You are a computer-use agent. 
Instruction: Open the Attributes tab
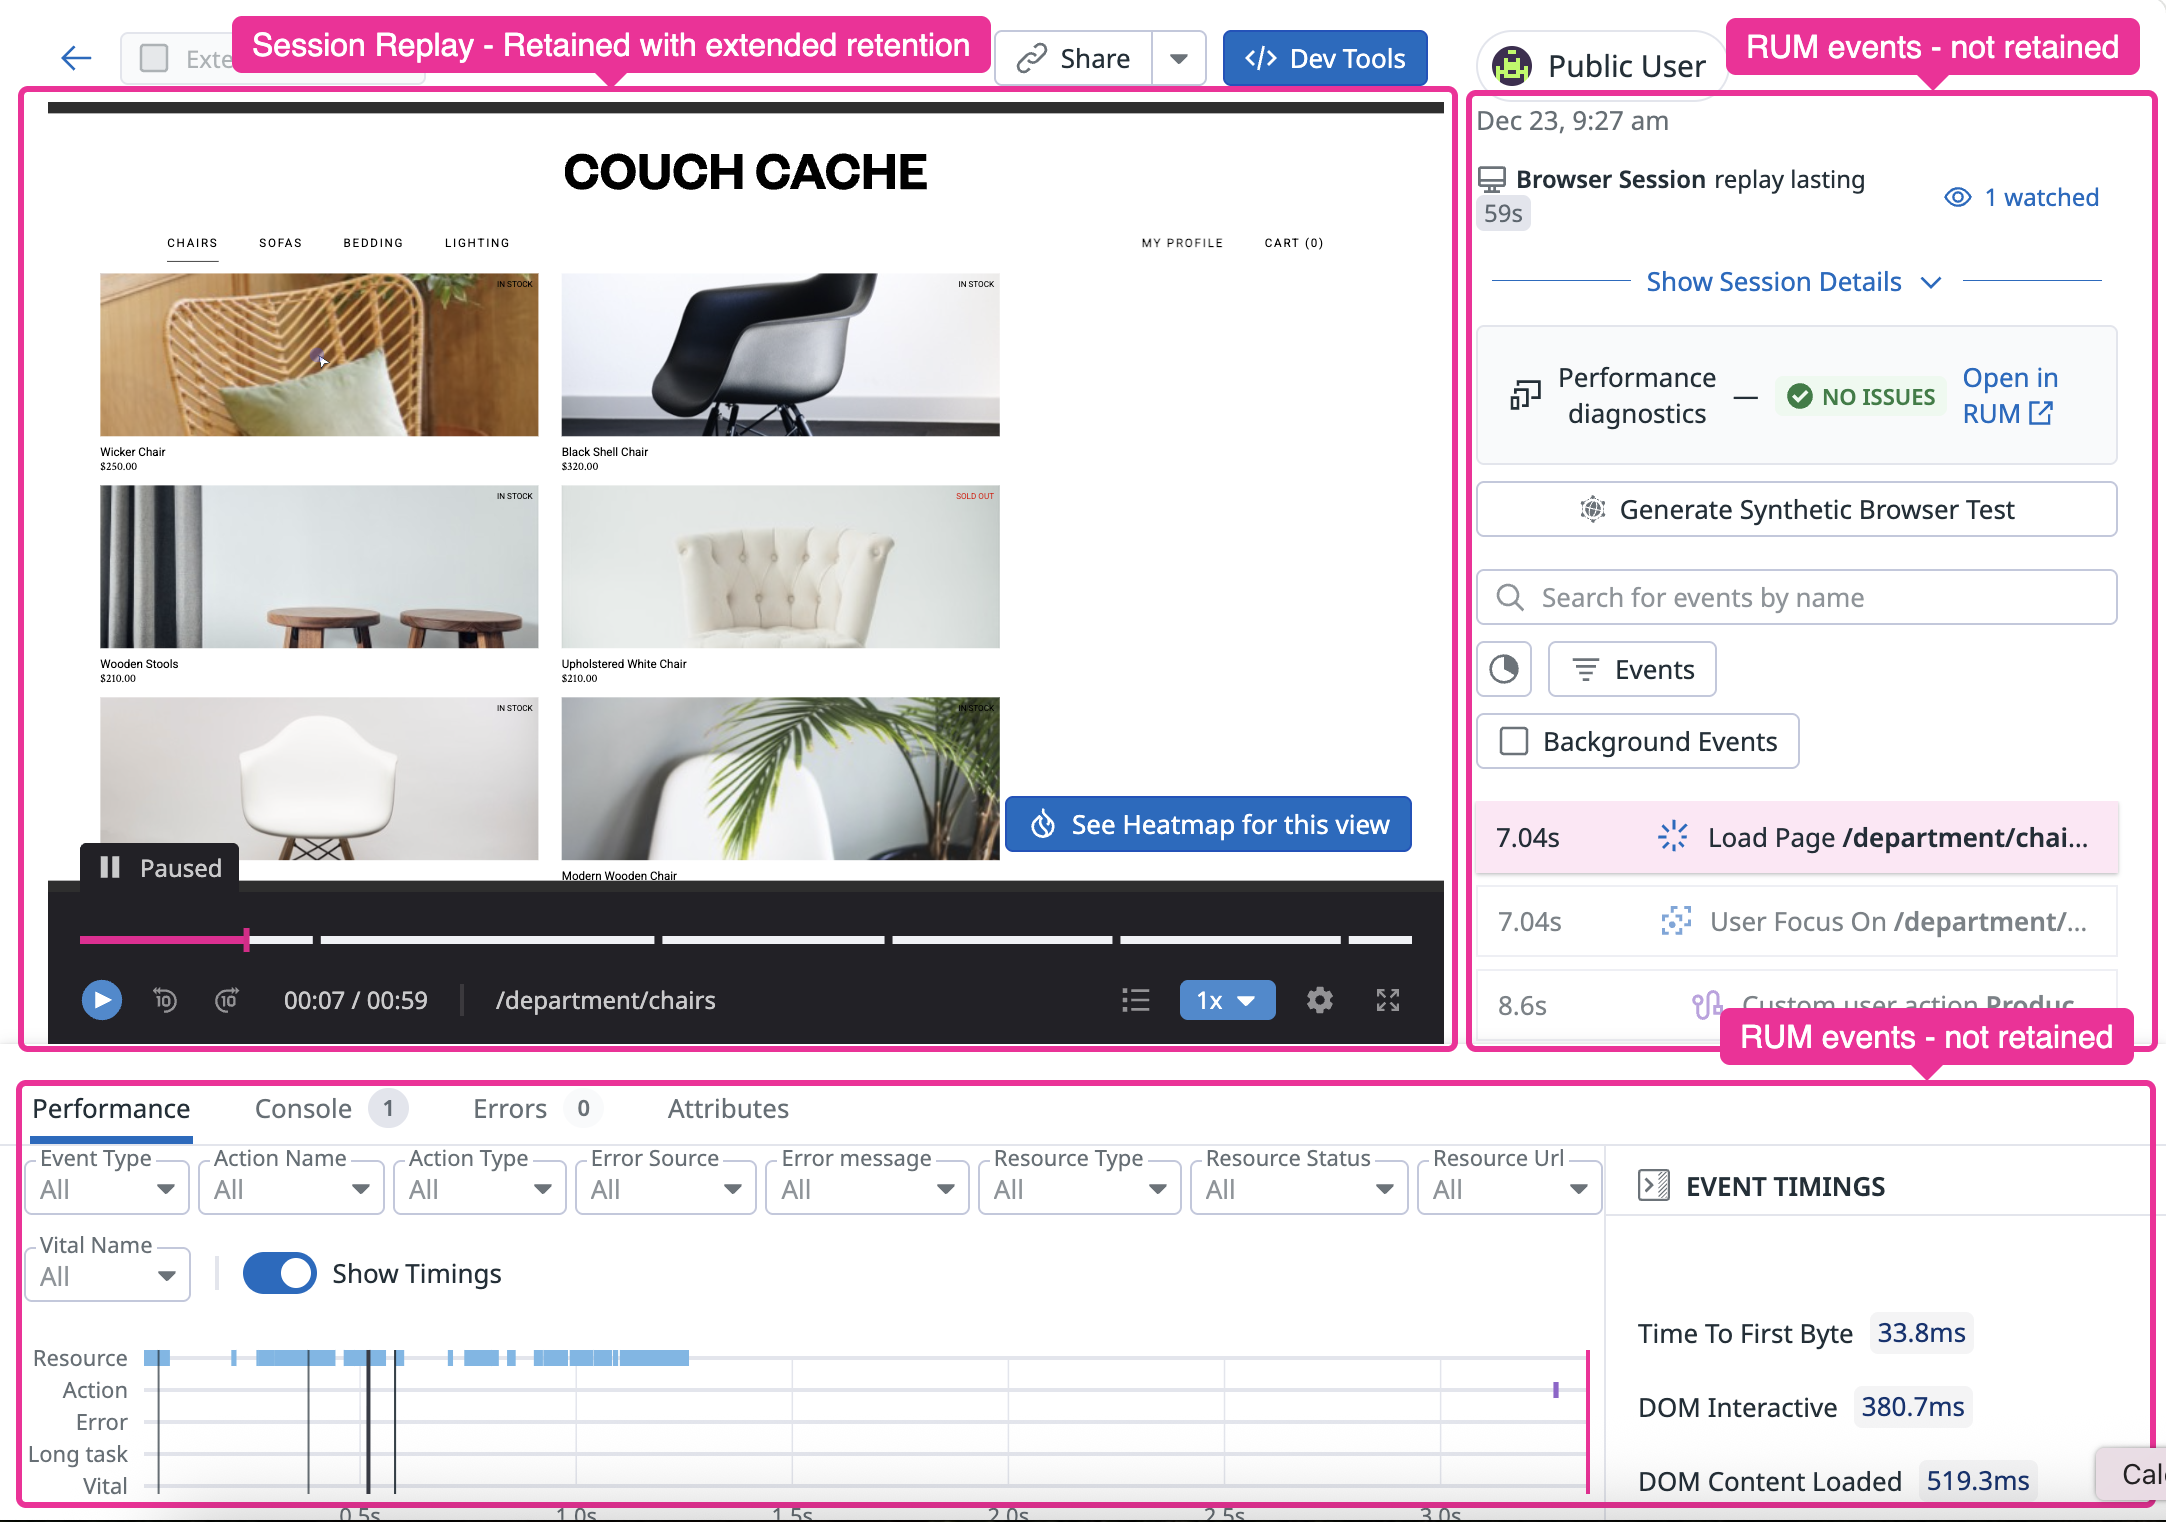click(728, 1108)
